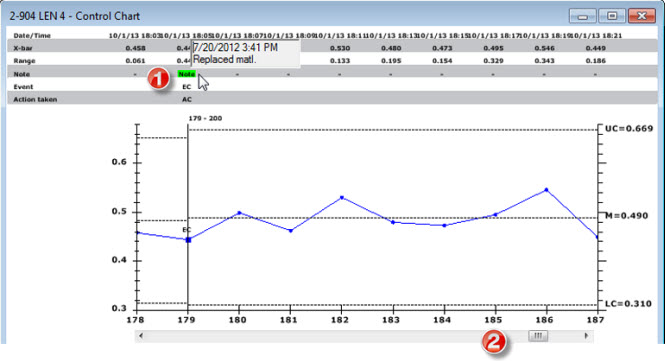Click the EC label on the chart
The height and width of the screenshot is (361, 665).
click(x=187, y=230)
